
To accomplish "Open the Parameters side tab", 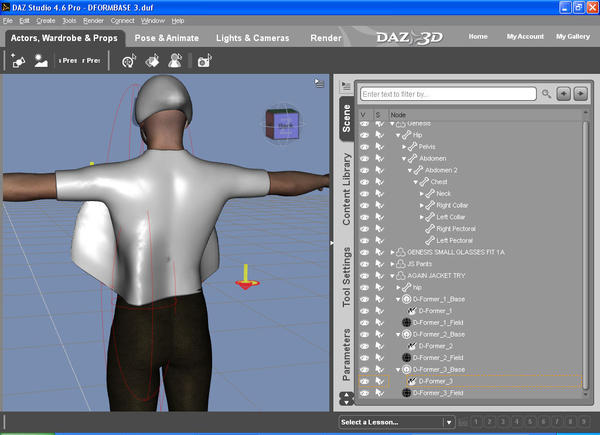I will pos(346,355).
